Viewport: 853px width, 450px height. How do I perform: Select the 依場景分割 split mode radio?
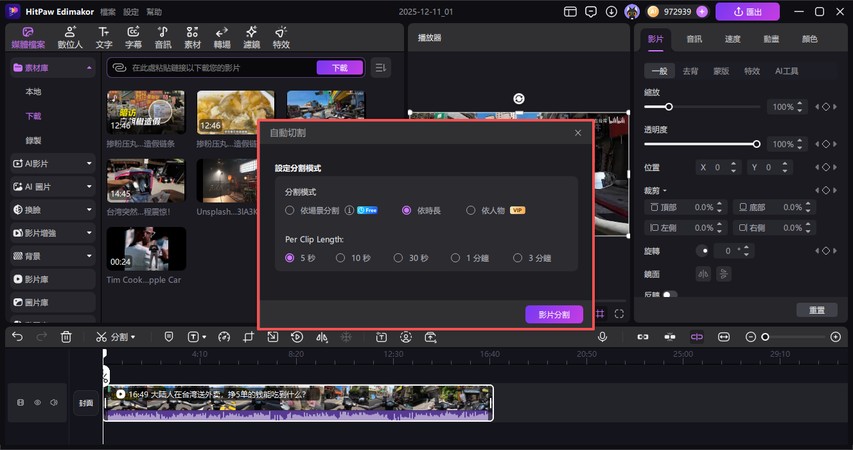coord(289,210)
